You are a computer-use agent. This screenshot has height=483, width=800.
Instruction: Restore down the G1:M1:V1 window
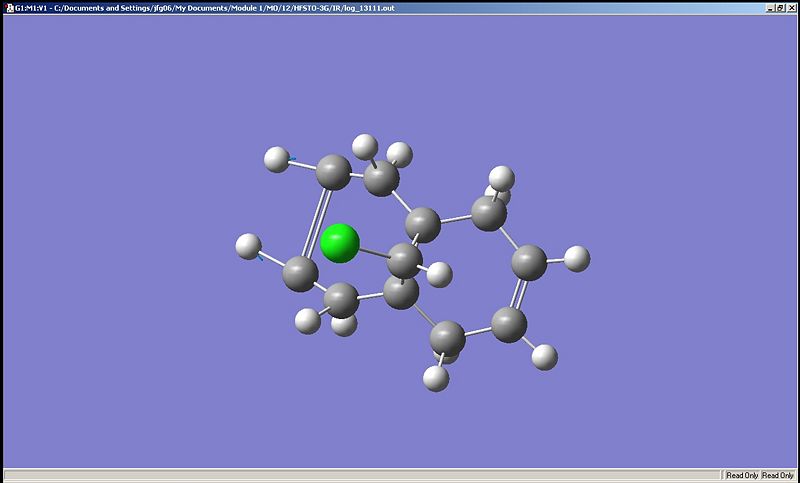point(781,8)
